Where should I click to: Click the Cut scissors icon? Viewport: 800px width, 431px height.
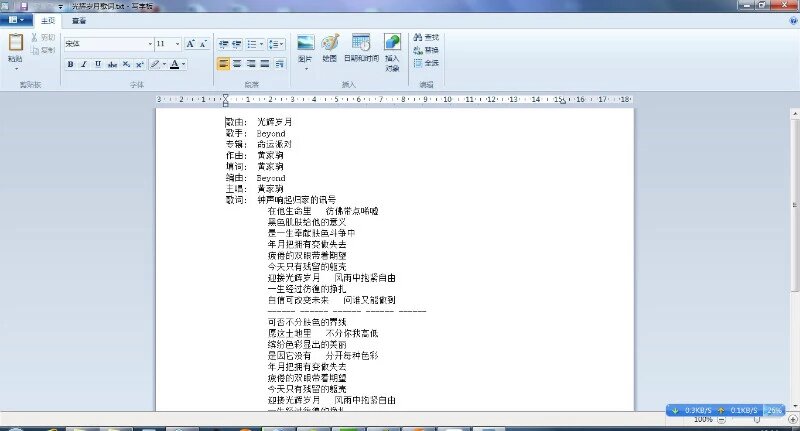[34, 37]
